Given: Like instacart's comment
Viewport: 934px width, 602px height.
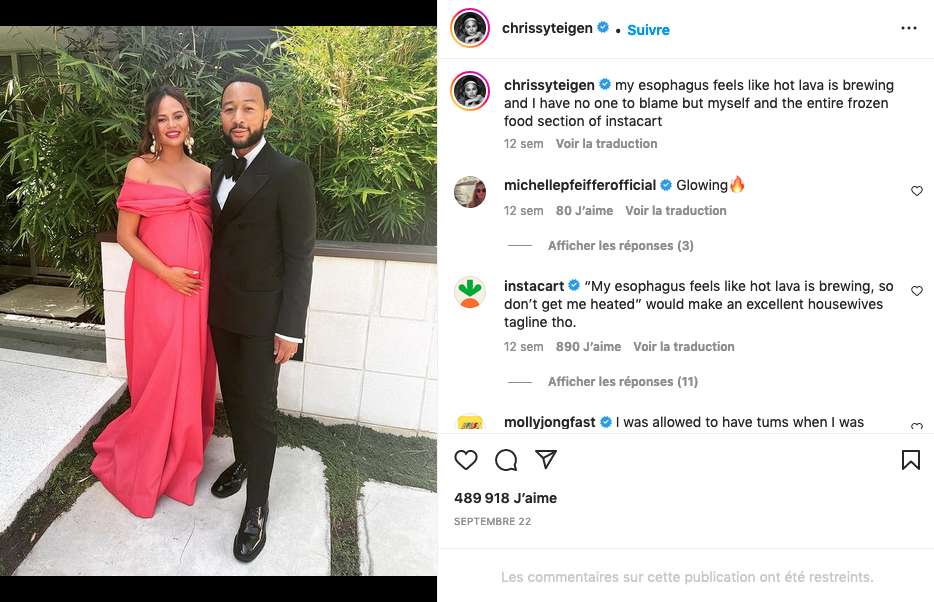Looking at the screenshot, I should tap(916, 291).
